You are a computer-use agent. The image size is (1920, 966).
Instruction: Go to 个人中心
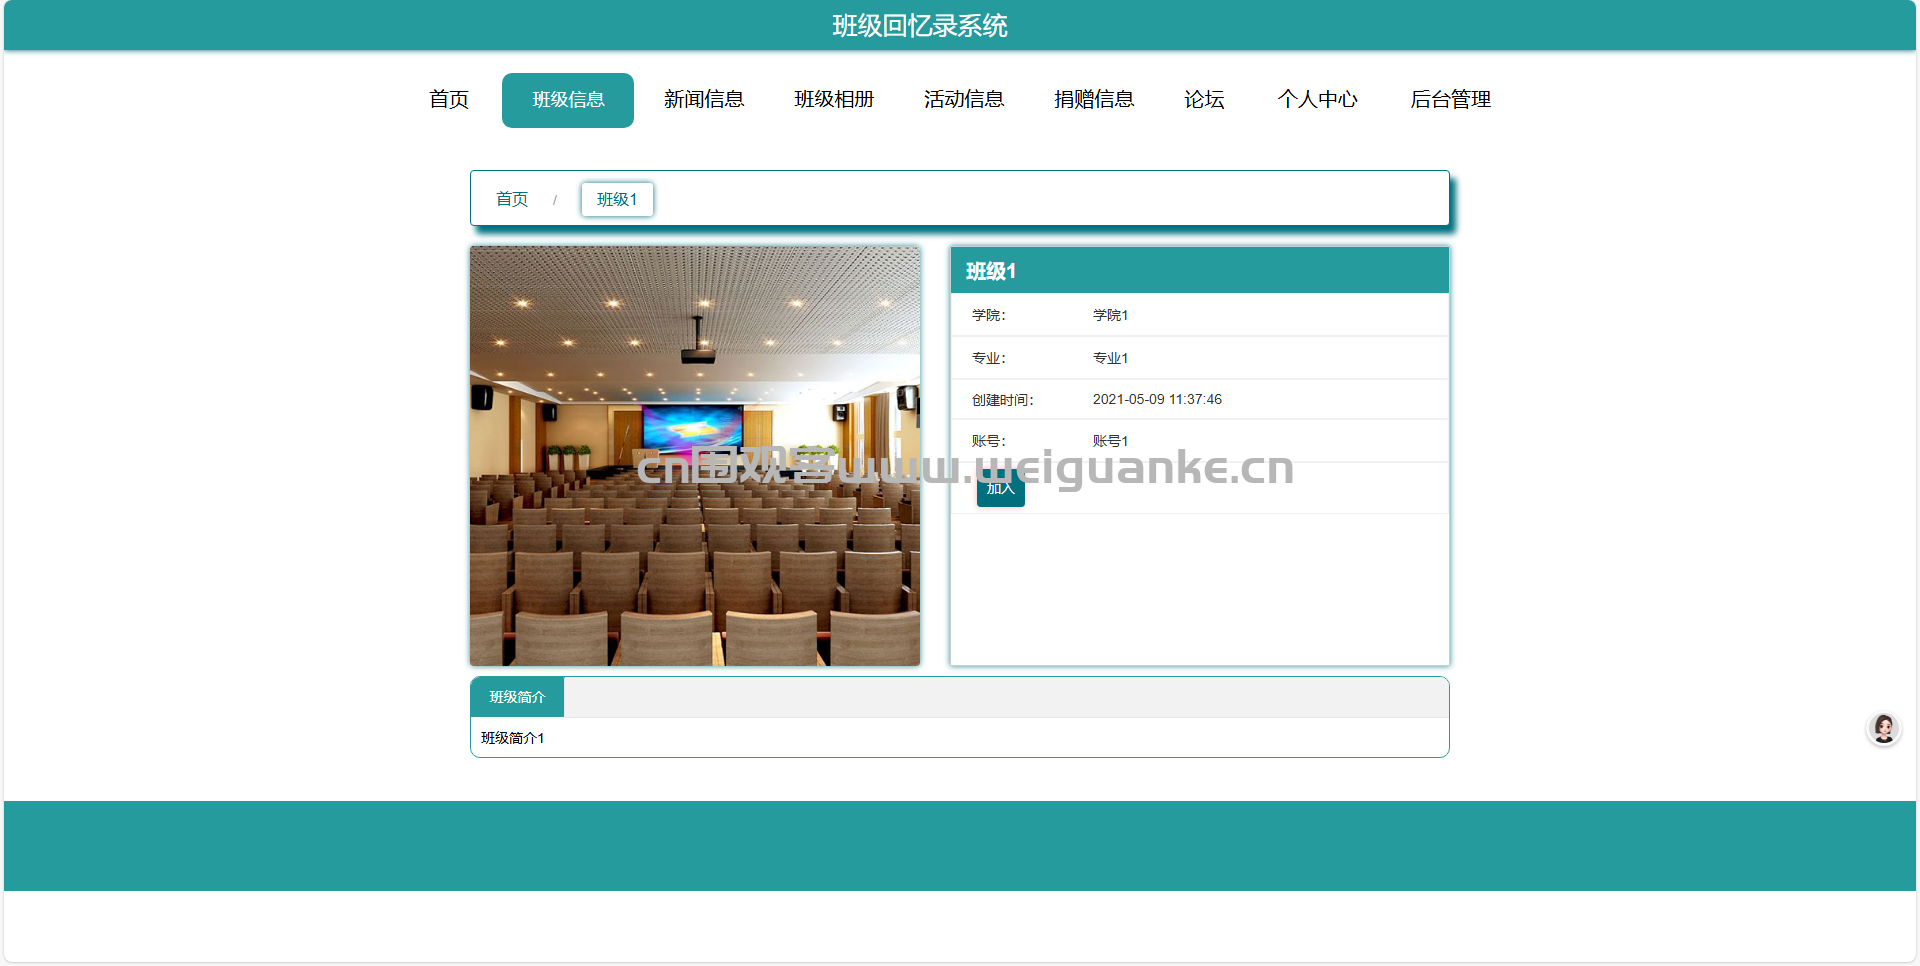(1317, 100)
